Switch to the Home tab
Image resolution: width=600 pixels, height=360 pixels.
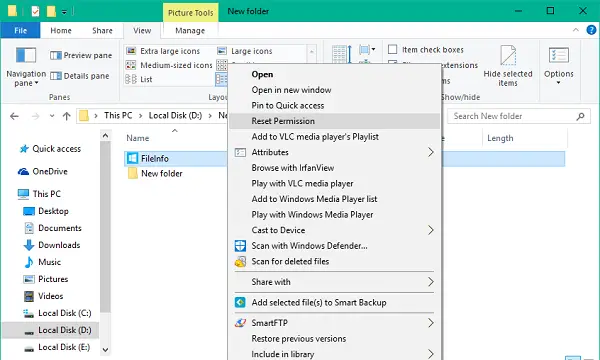61,30
